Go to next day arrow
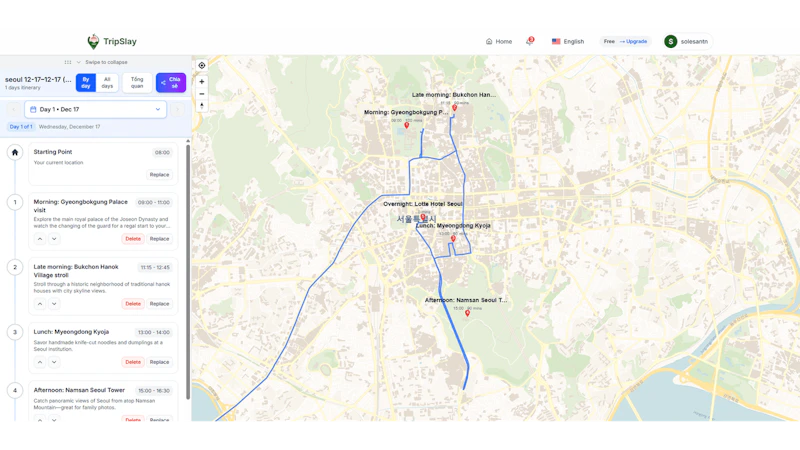 point(178,109)
